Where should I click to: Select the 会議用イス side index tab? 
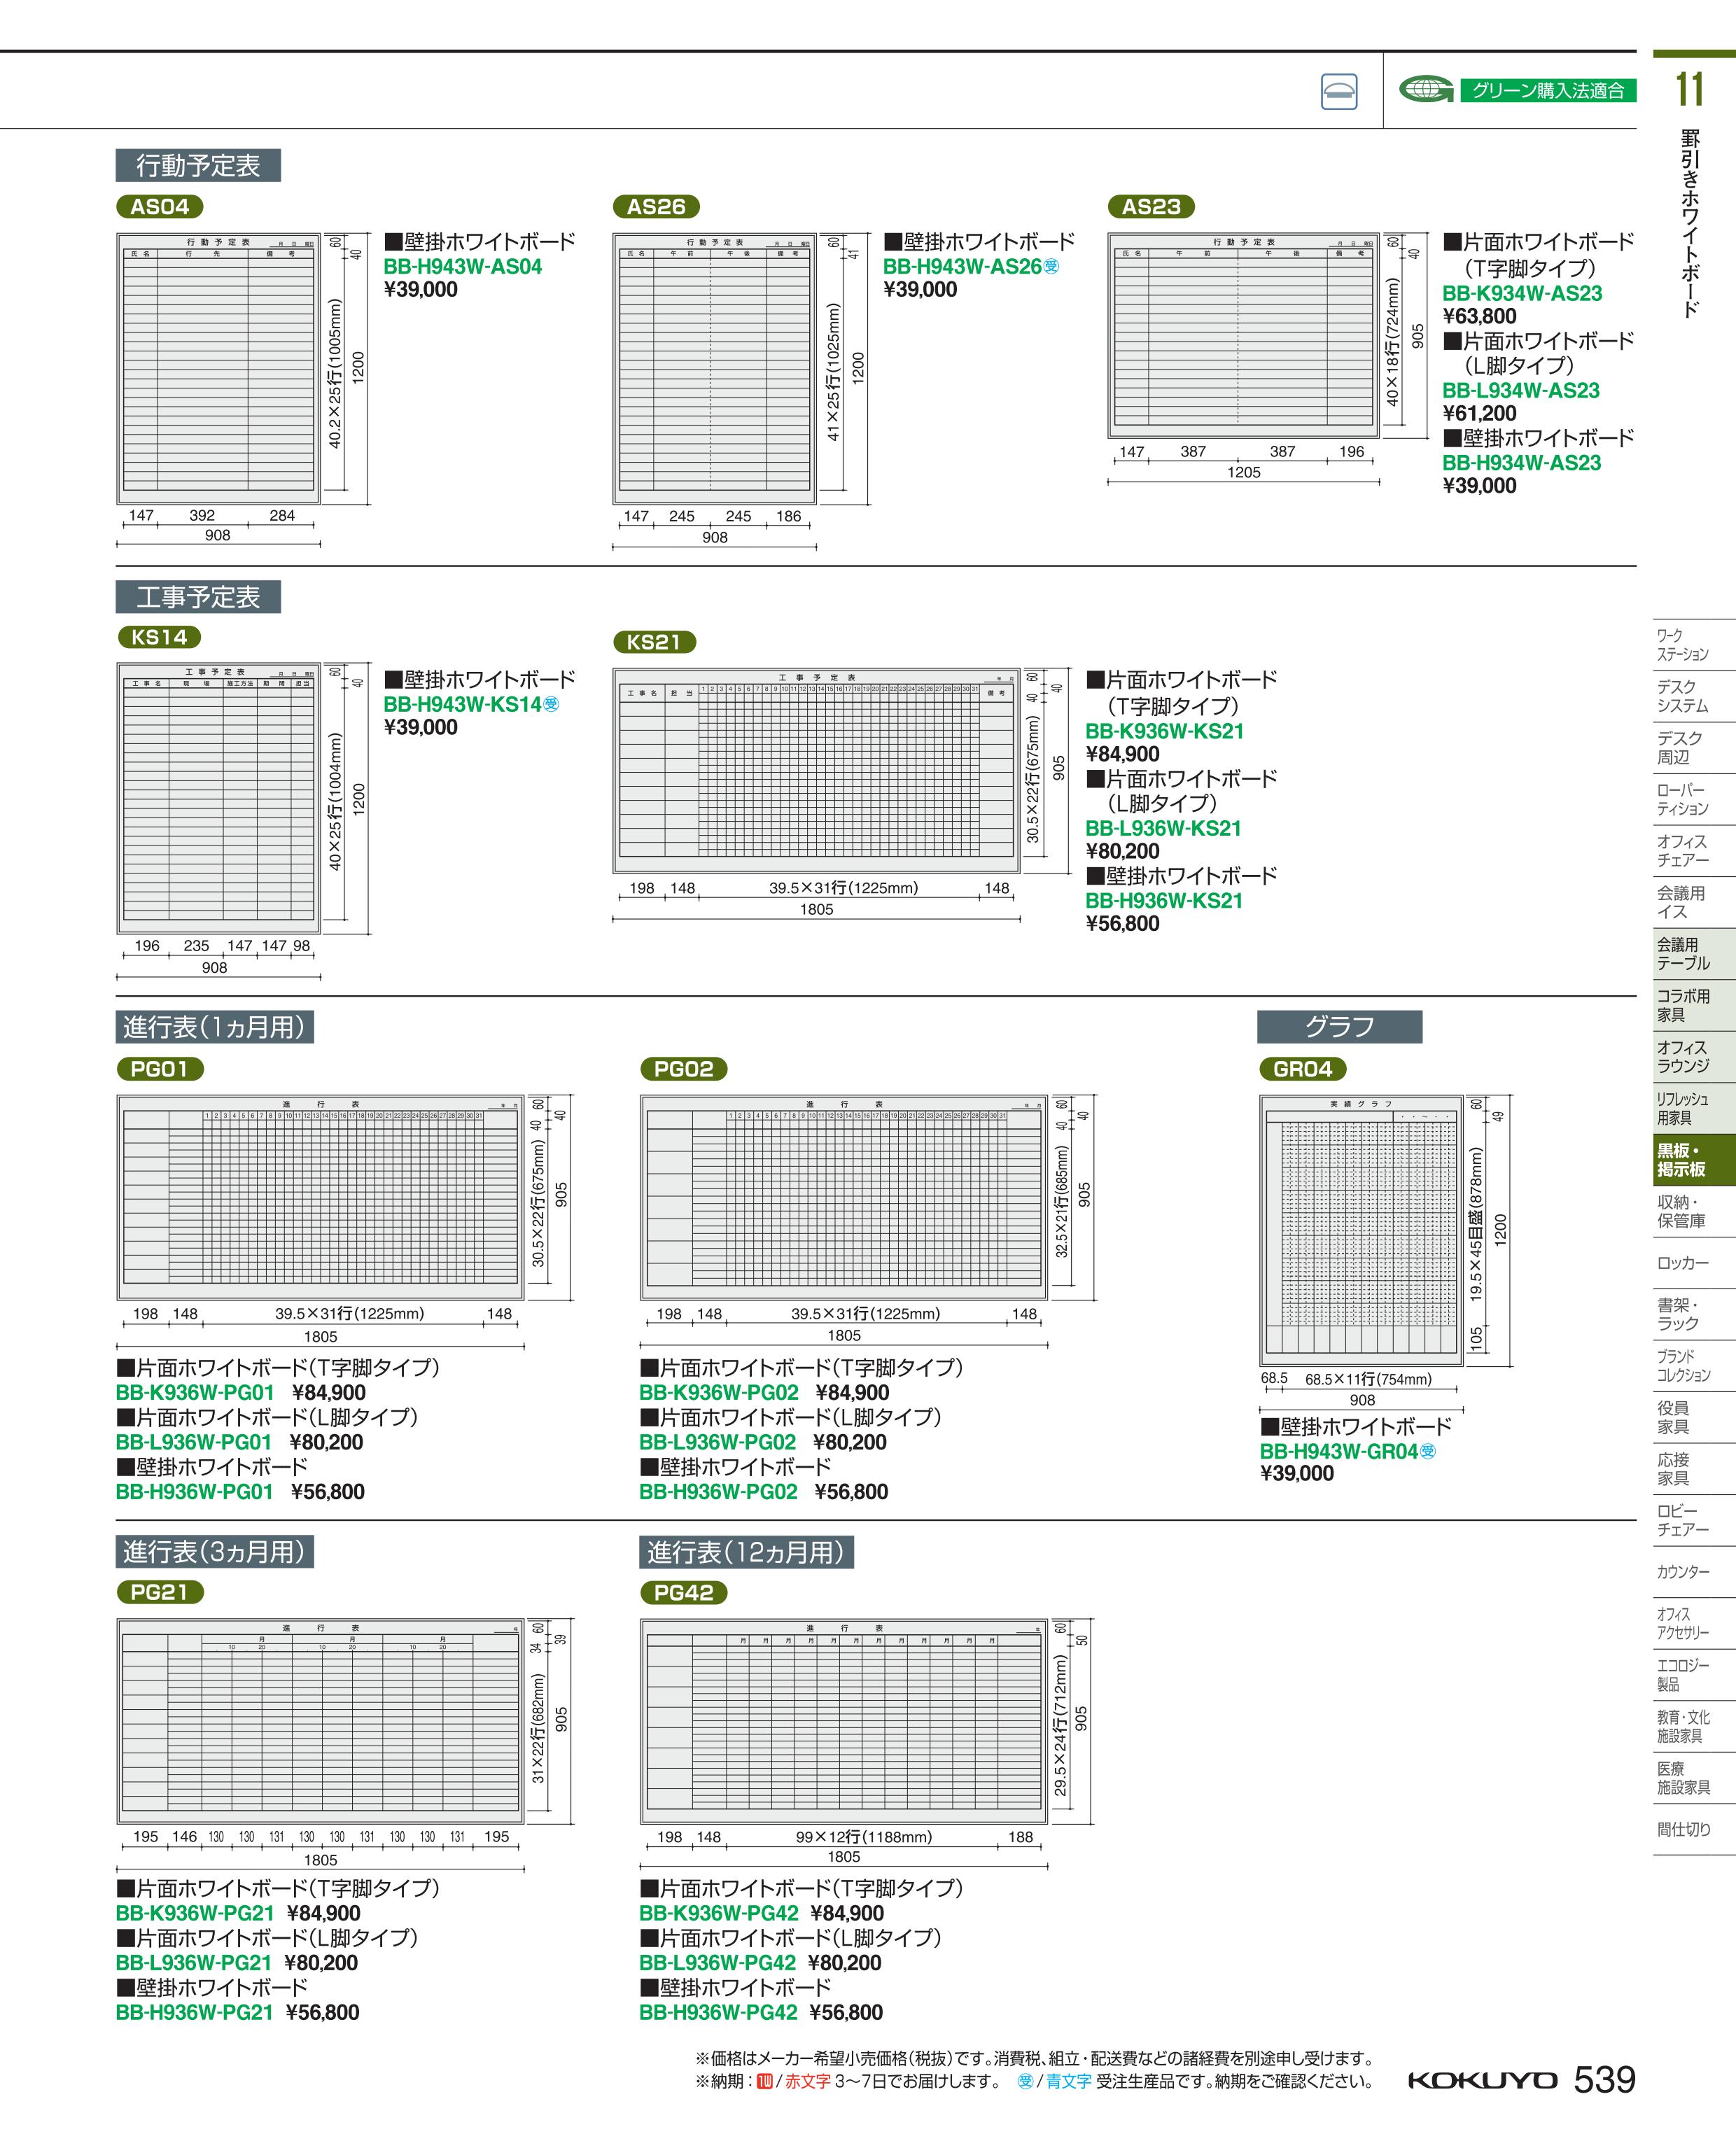[x=1694, y=902]
